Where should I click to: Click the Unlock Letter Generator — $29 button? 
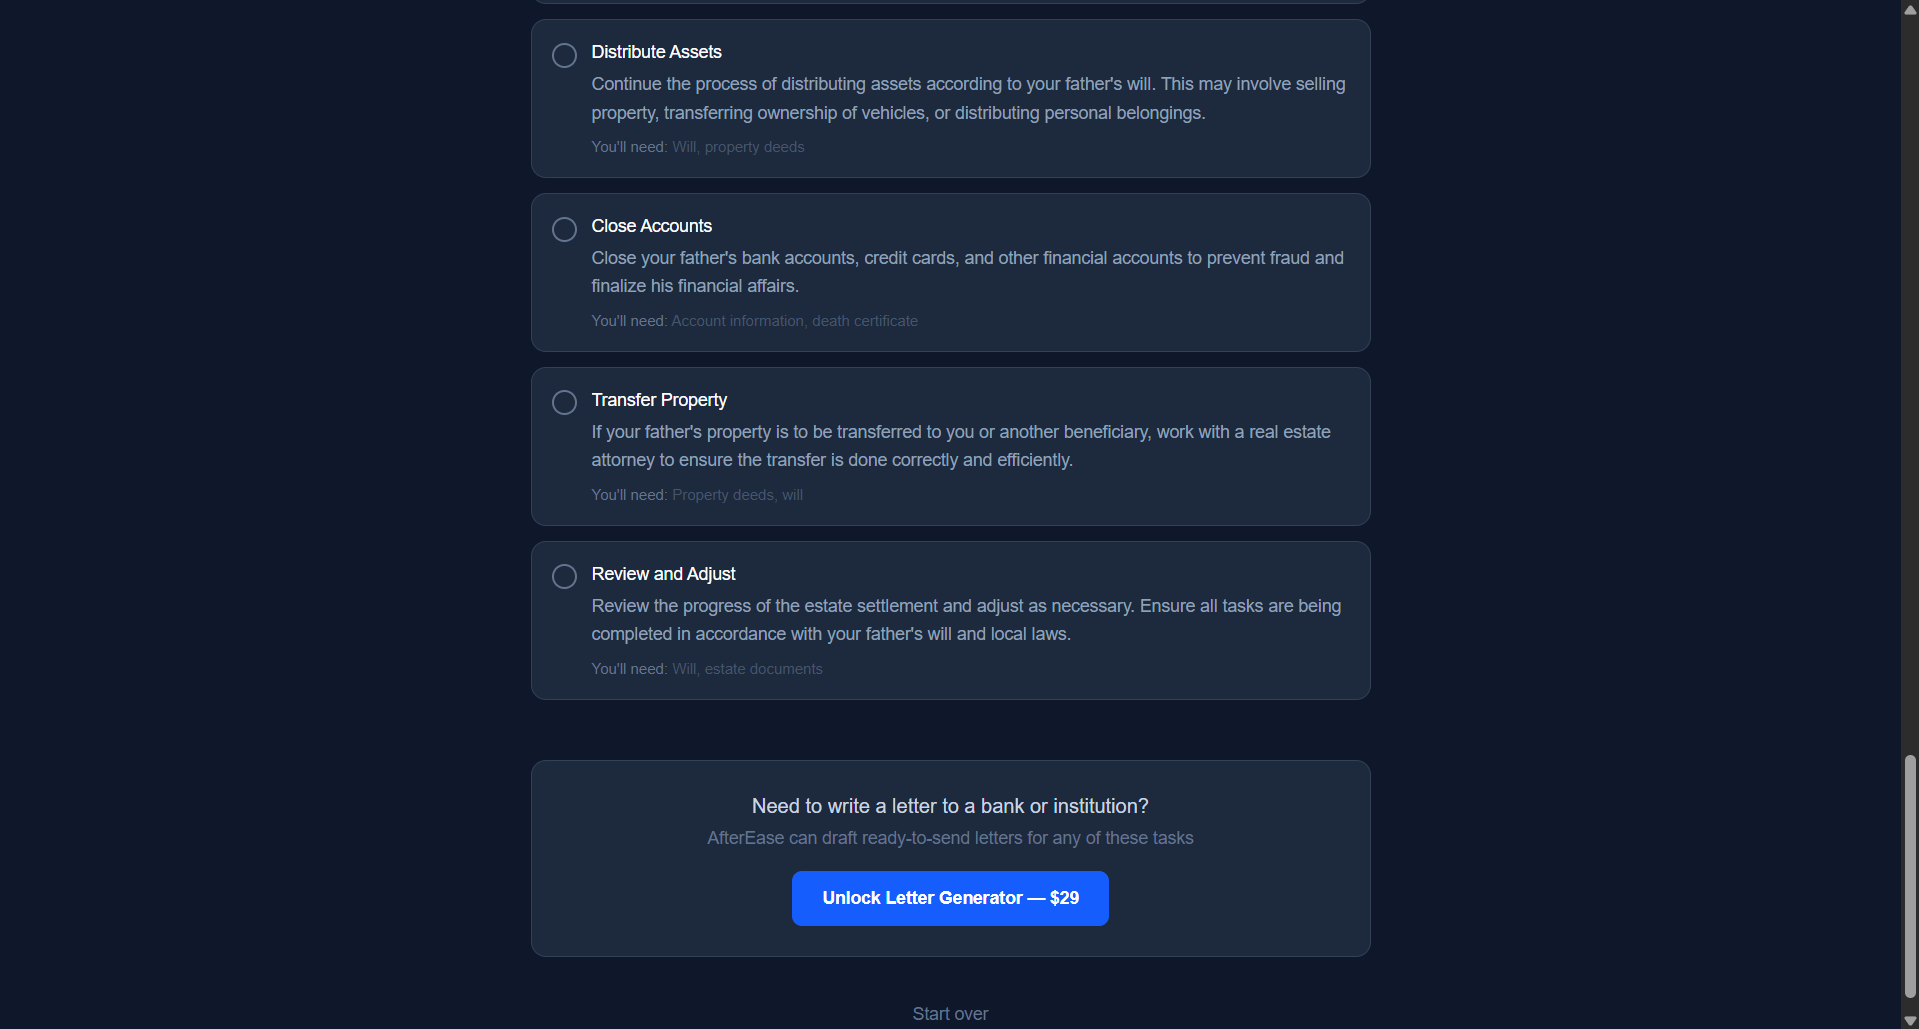point(949,897)
